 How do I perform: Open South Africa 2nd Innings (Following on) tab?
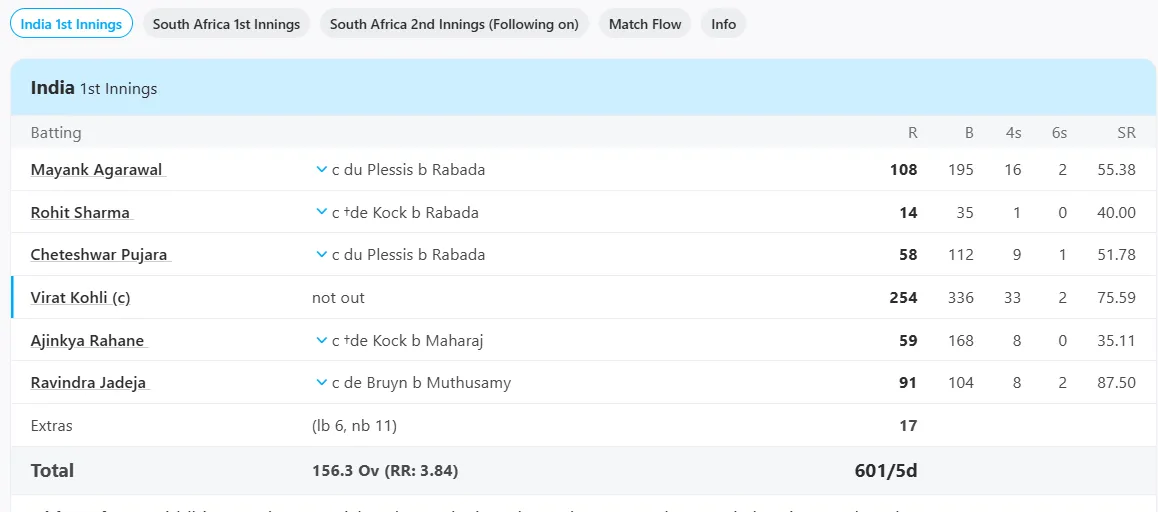click(x=454, y=24)
